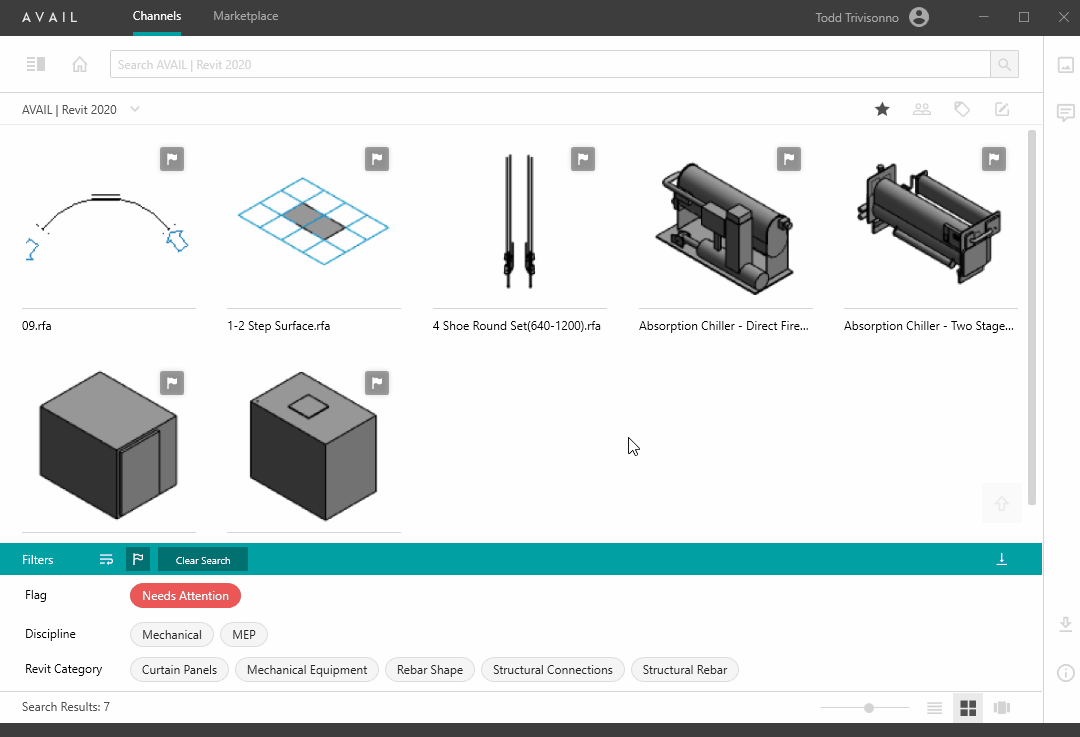Viewport: 1080px width, 737px height.
Task: Click the Todd Trivisonno user name
Action: pos(857,17)
